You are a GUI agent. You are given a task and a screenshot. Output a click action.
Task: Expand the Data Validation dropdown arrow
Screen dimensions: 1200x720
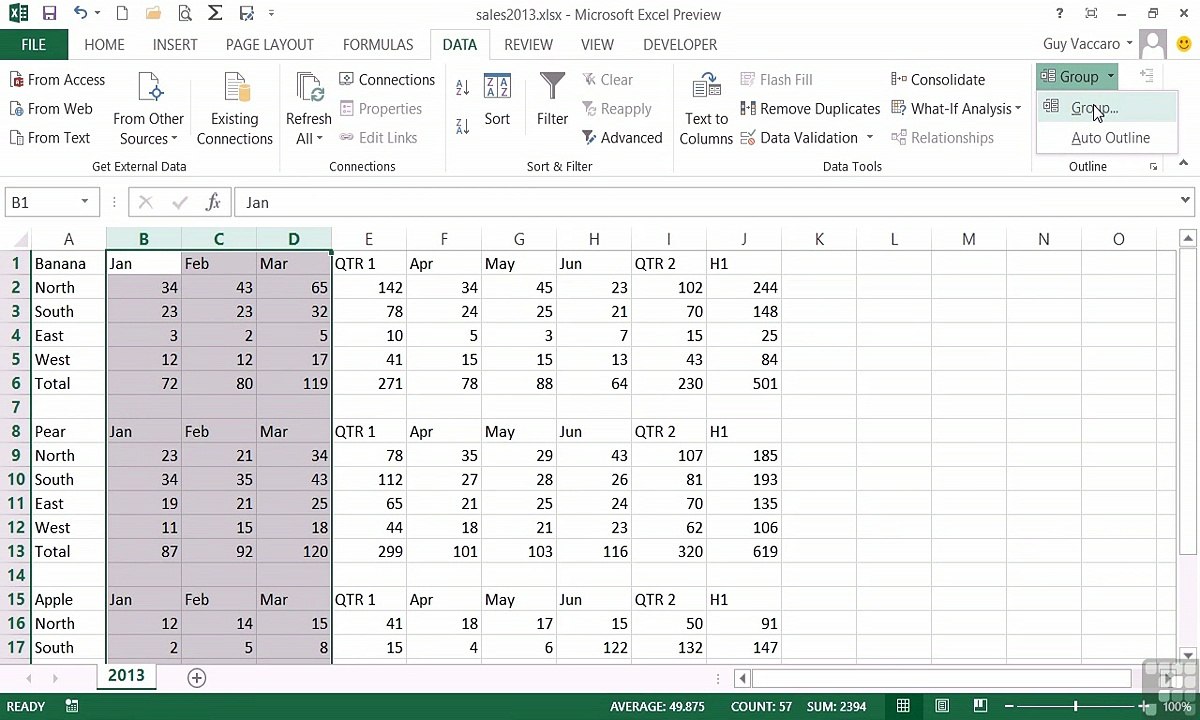pos(870,138)
